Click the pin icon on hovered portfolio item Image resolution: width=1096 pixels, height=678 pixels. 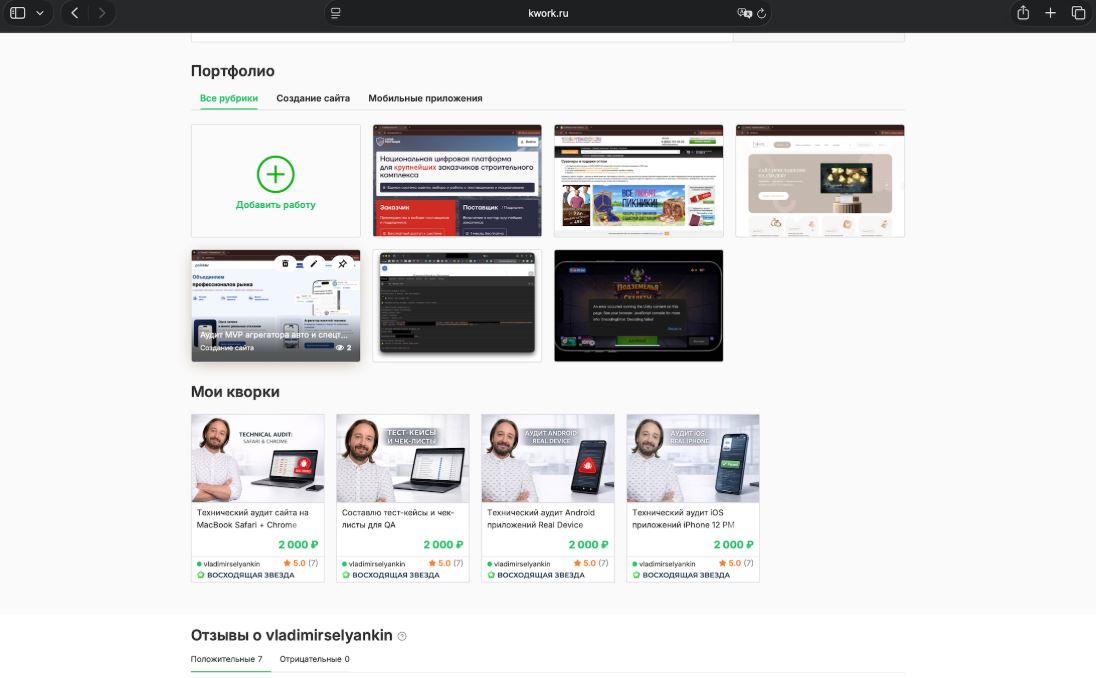click(342, 264)
